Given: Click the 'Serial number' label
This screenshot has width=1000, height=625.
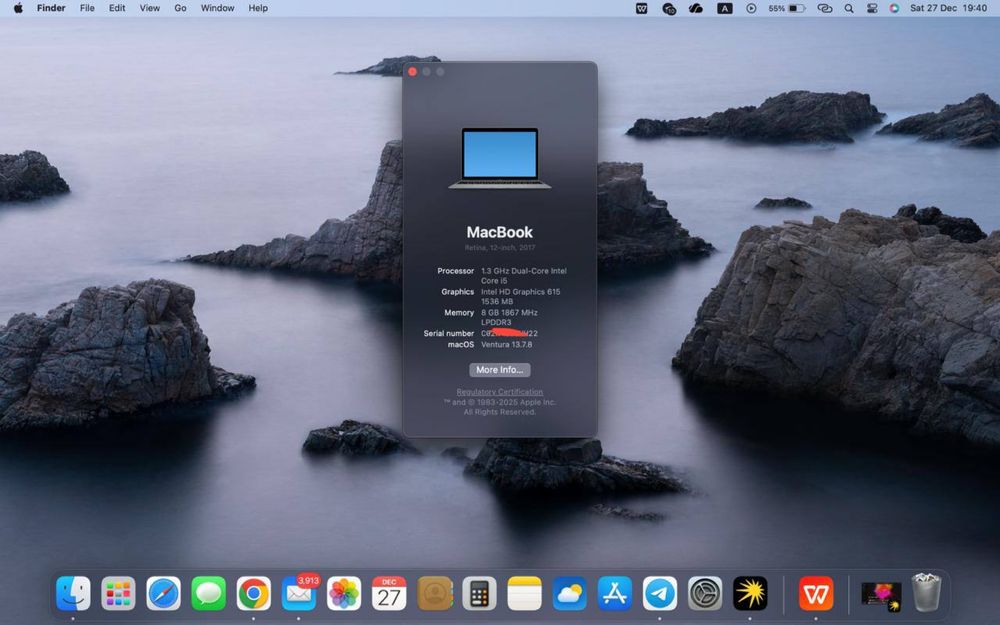Looking at the screenshot, I should (x=448, y=334).
